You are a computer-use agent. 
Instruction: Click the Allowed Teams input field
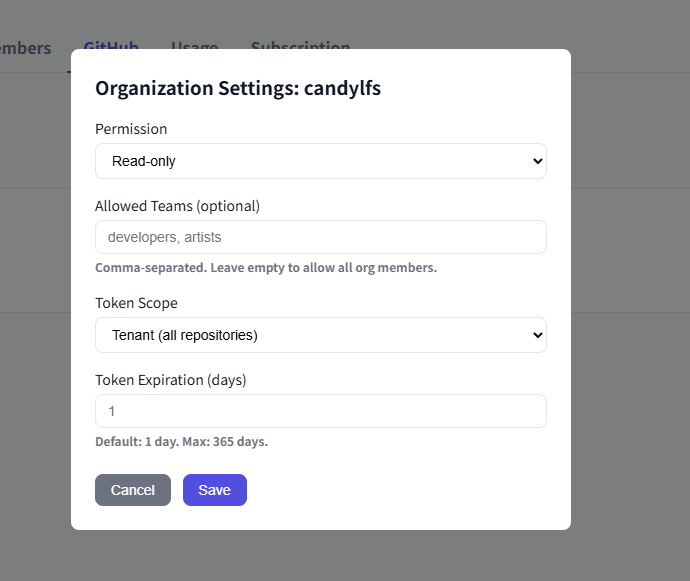point(320,237)
